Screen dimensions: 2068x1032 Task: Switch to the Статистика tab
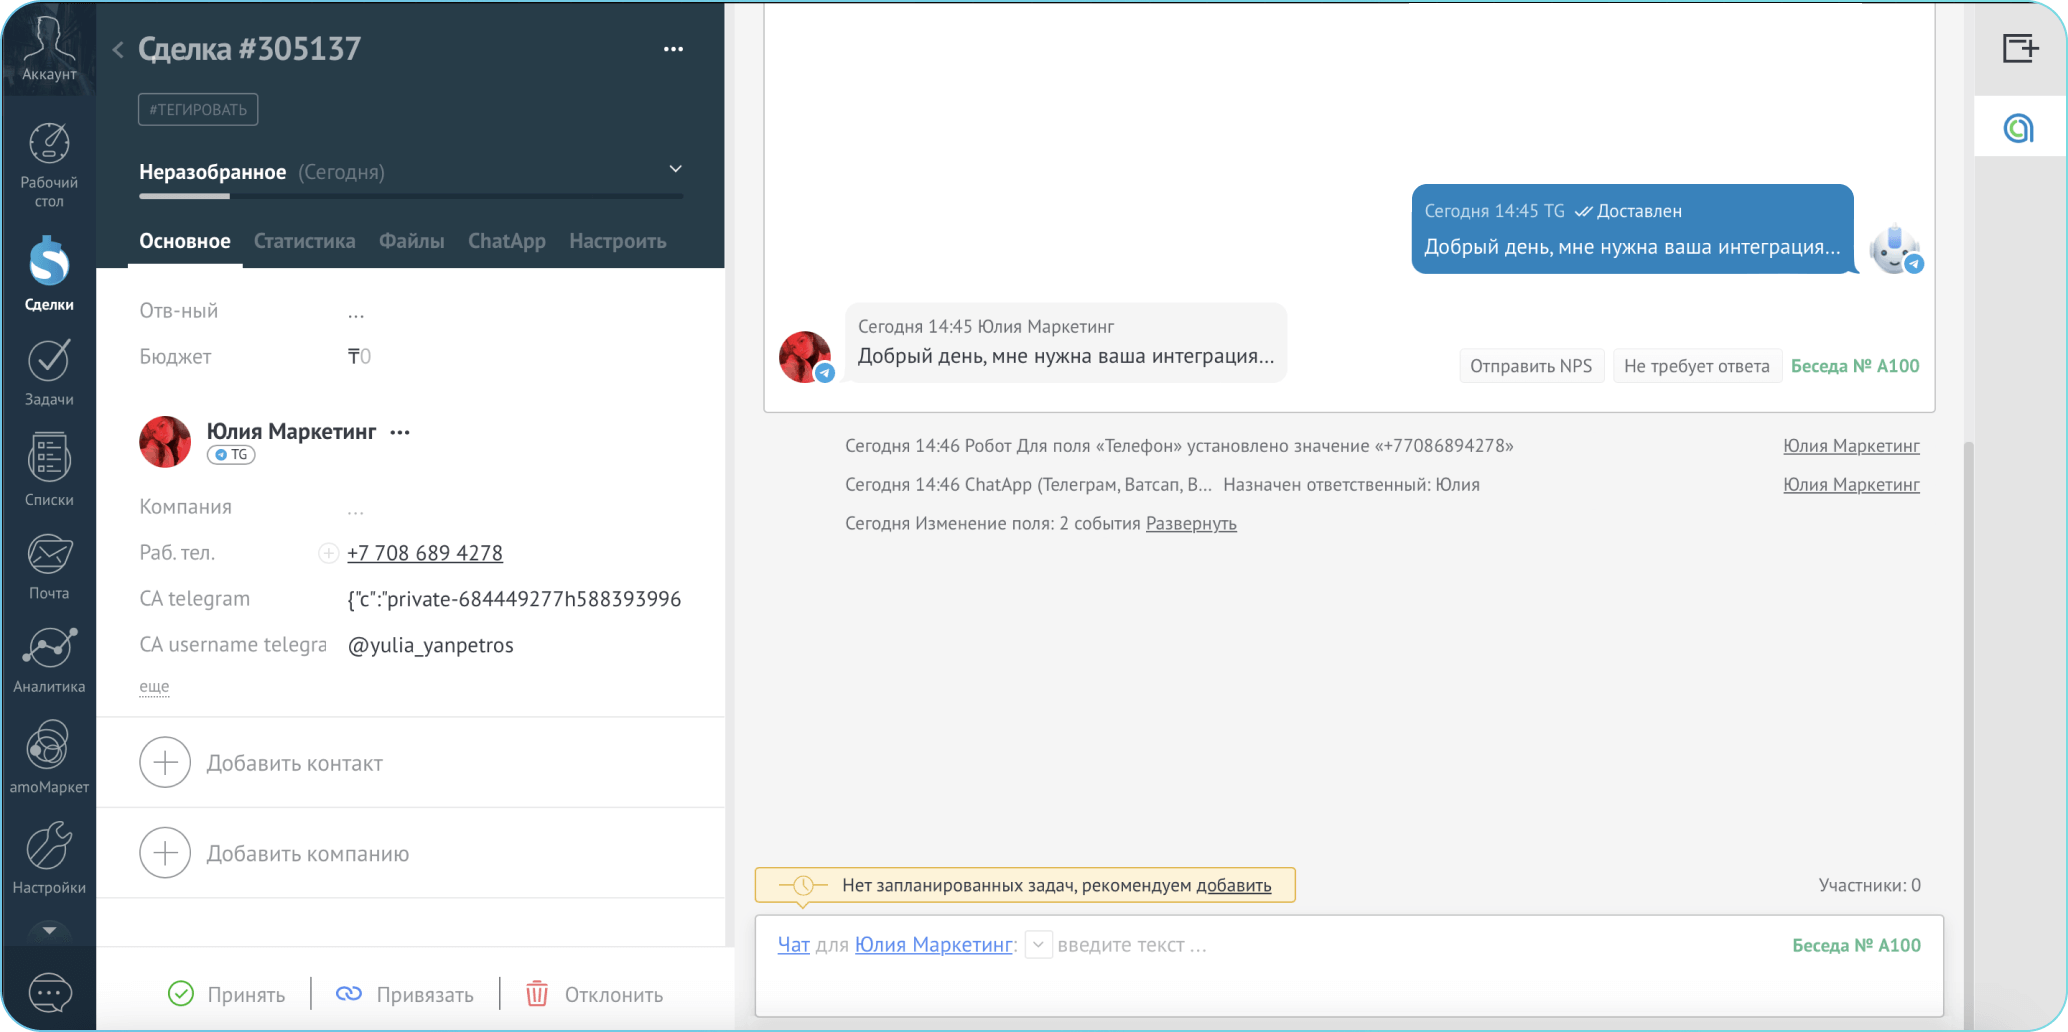click(305, 241)
